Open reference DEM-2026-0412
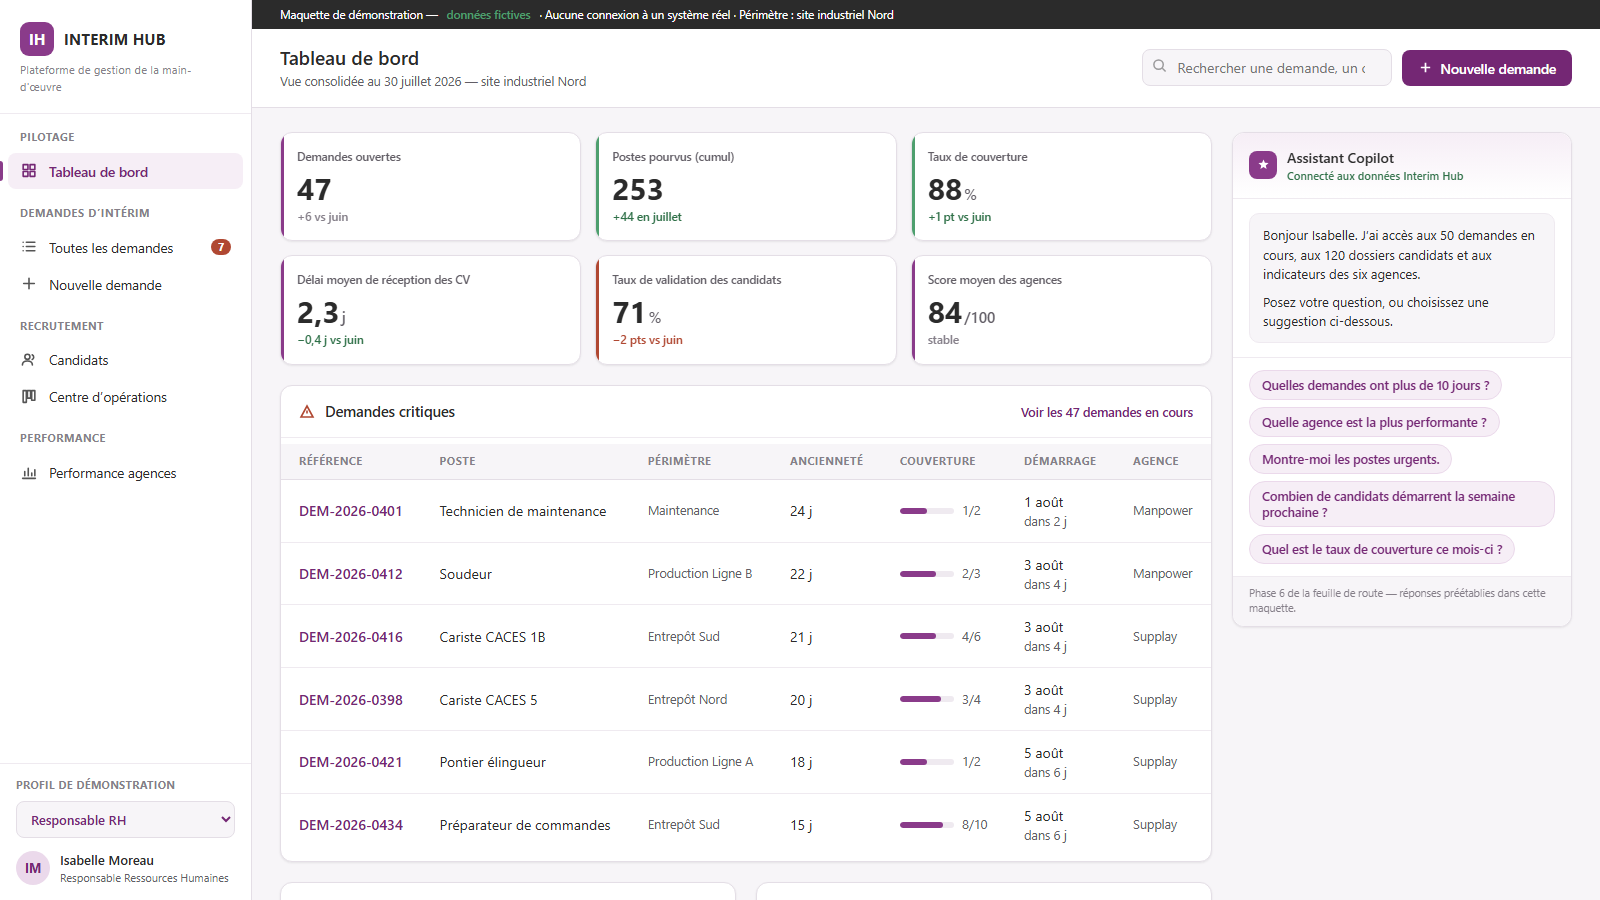Image resolution: width=1600 pixels, height=900 pixels. coord(350,574)
